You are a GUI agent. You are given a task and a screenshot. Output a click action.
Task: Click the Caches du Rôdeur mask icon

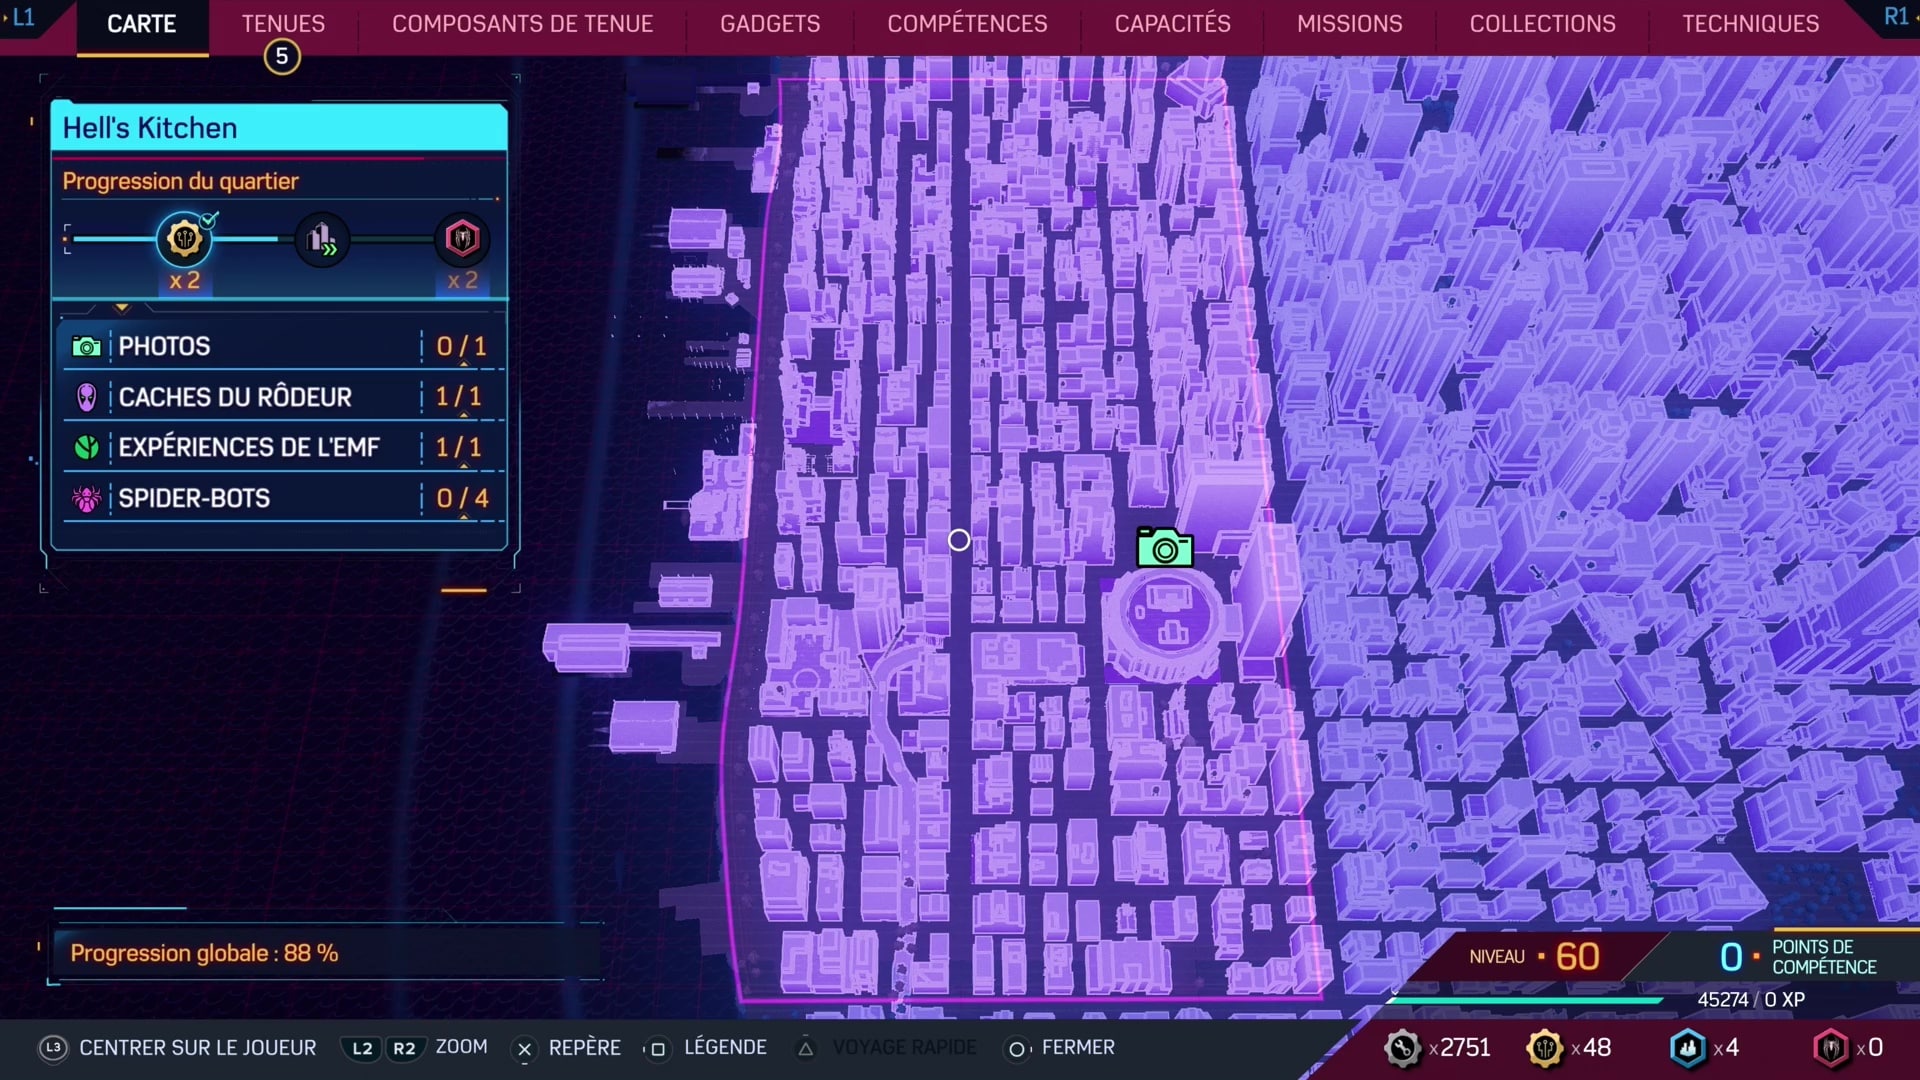tap(86, 397)
